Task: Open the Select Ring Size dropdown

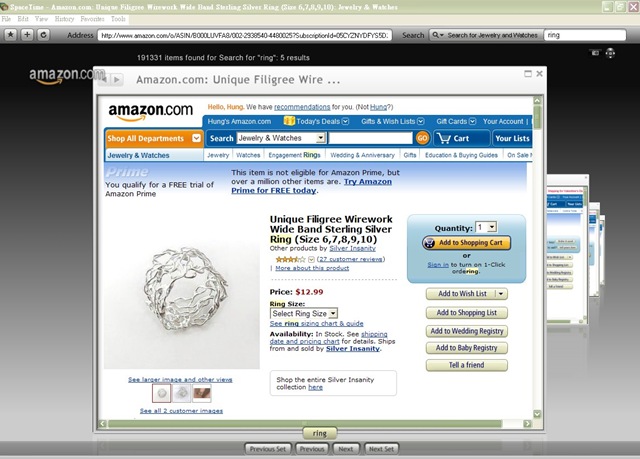Action: click(x=304, y=313)
